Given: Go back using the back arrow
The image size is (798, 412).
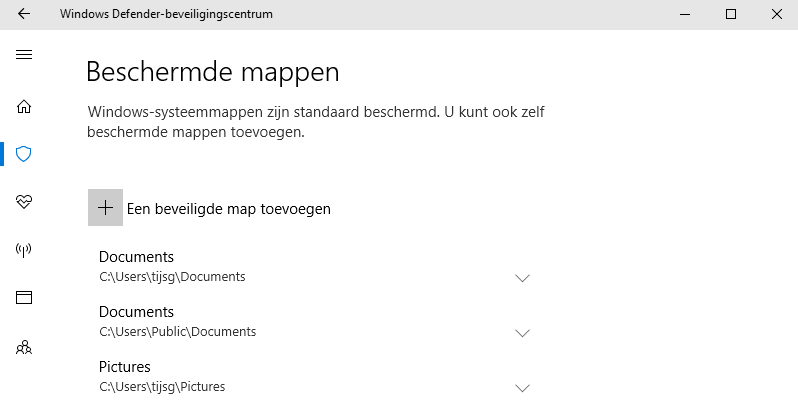Looking at the screenshot, I should [x=24, y=15].
